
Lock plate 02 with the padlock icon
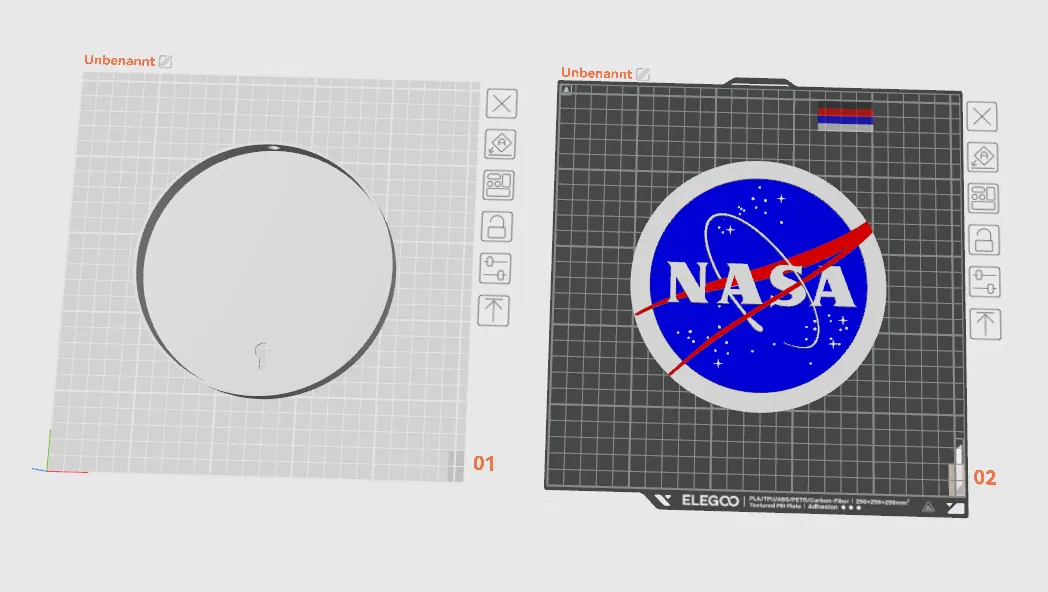click(982, 240)
